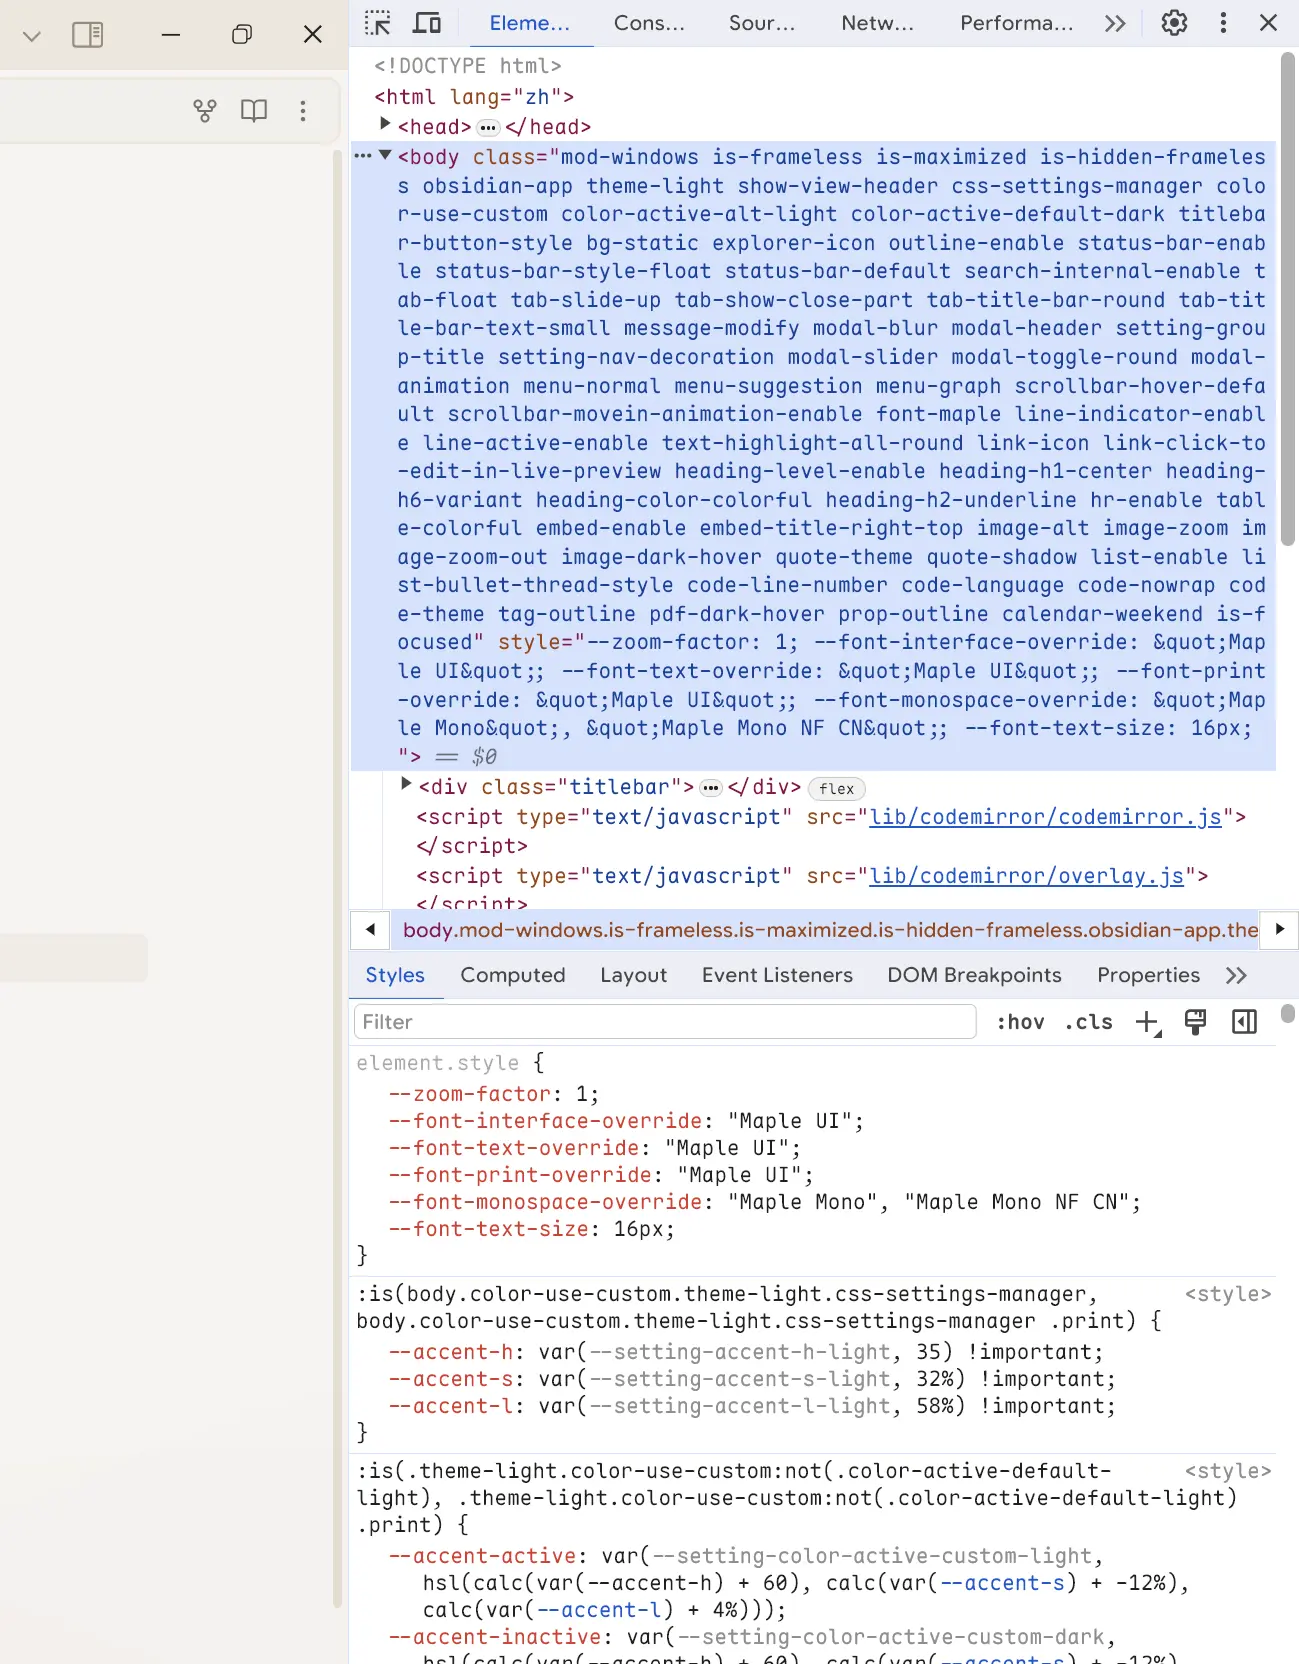The image size is (1299, 1664).
Task: Switch to the Elements tab
Action: 529,23
